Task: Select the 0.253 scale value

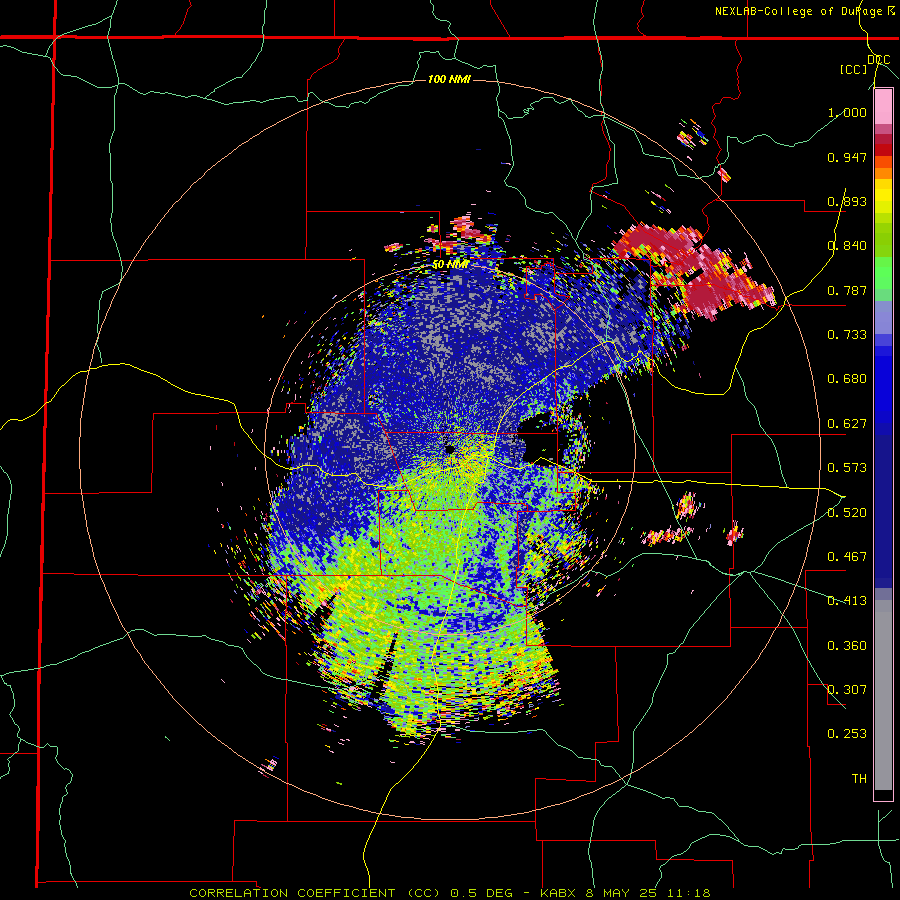Action: point(847,734)
